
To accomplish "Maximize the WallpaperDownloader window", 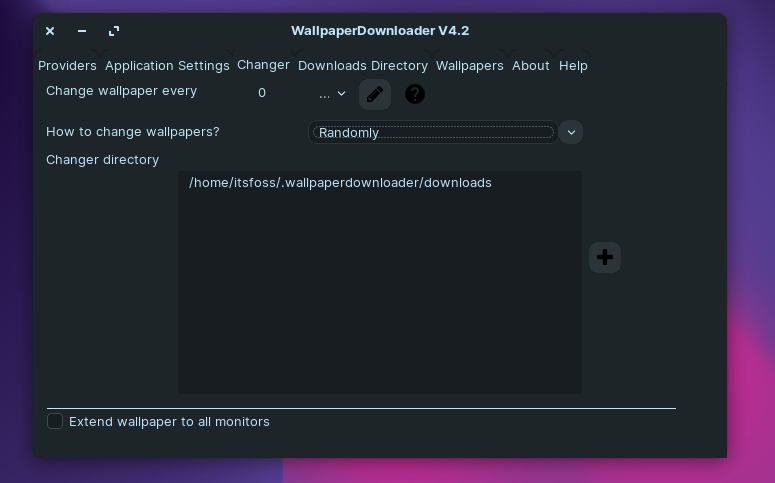I will click(x=114, y=31).
